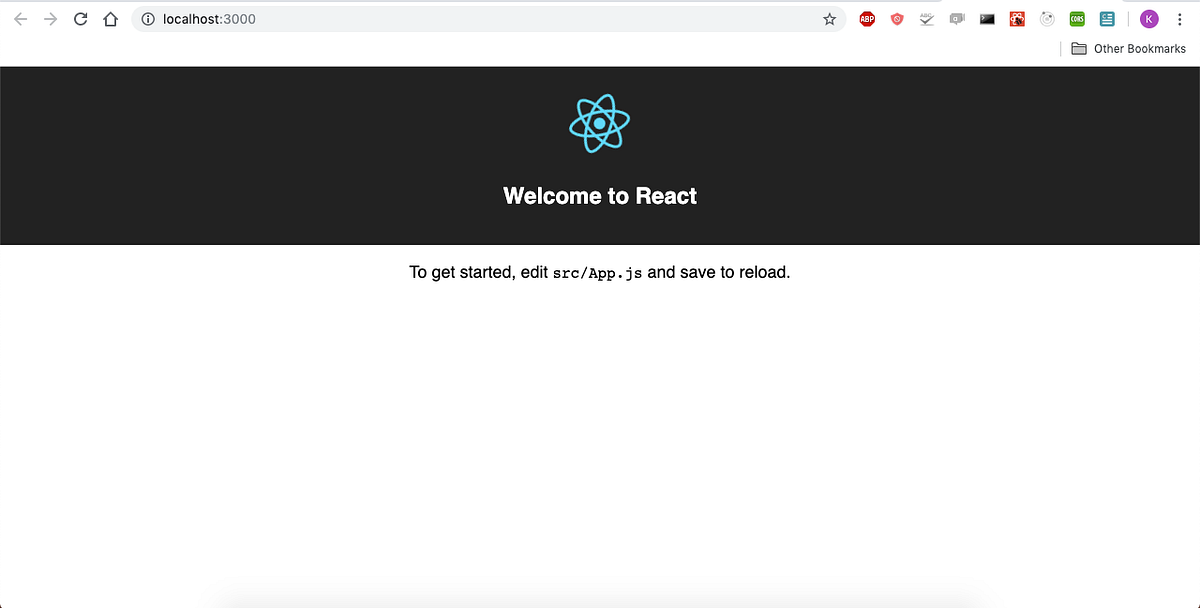Screen dimensions: 1200x608
Task: Go back using the back arrow
Action: click(x=20, y=18)
